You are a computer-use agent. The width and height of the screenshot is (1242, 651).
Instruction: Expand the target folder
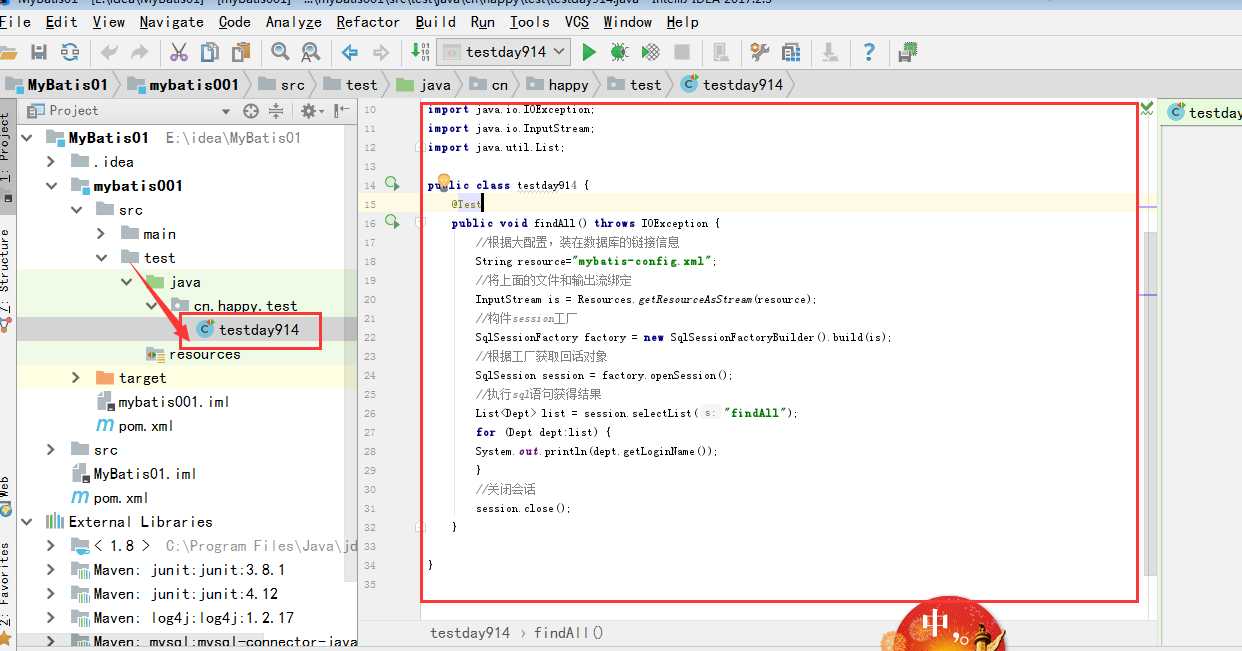(76, 378)
